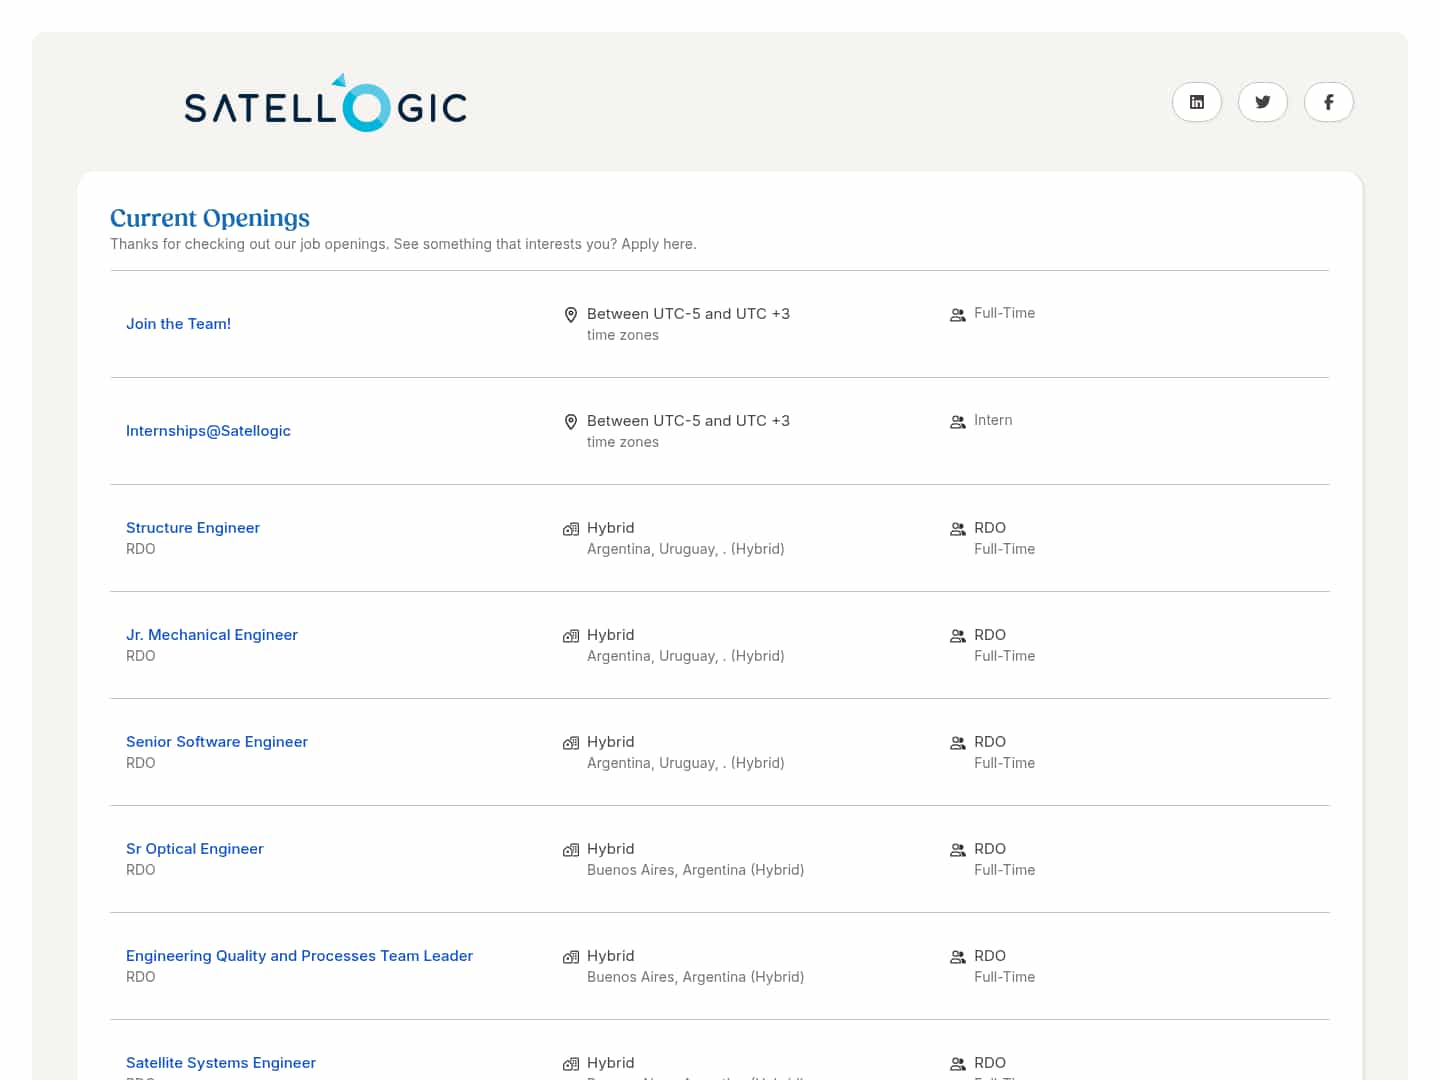
Task: View the Jr. Mechanical Engineer job
Action: coord(212,635)
